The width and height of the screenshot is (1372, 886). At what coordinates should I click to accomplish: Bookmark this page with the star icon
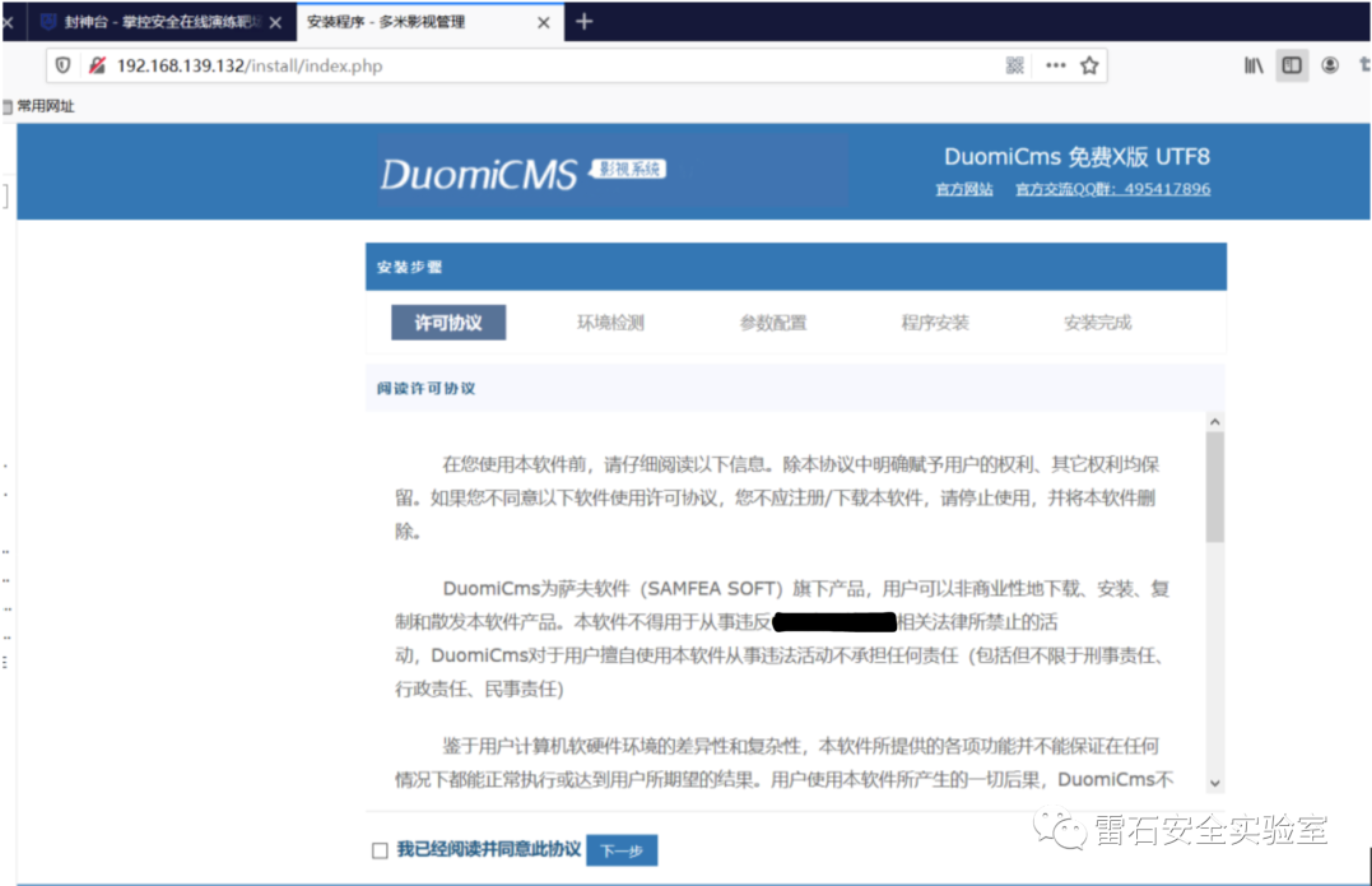[1089, 66]
